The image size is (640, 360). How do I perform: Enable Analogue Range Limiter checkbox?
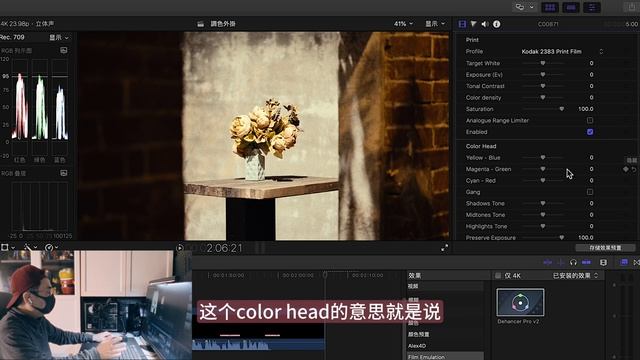(x=590, y=120)
